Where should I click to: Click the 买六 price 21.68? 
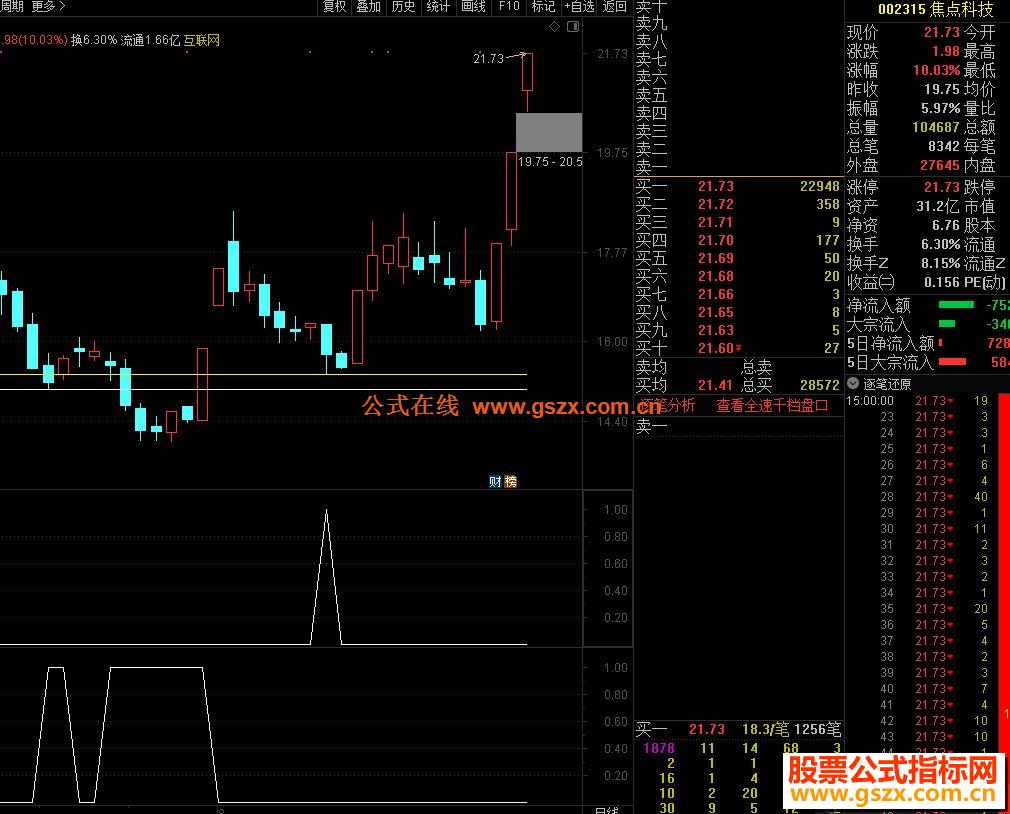(x=716, y=276)
